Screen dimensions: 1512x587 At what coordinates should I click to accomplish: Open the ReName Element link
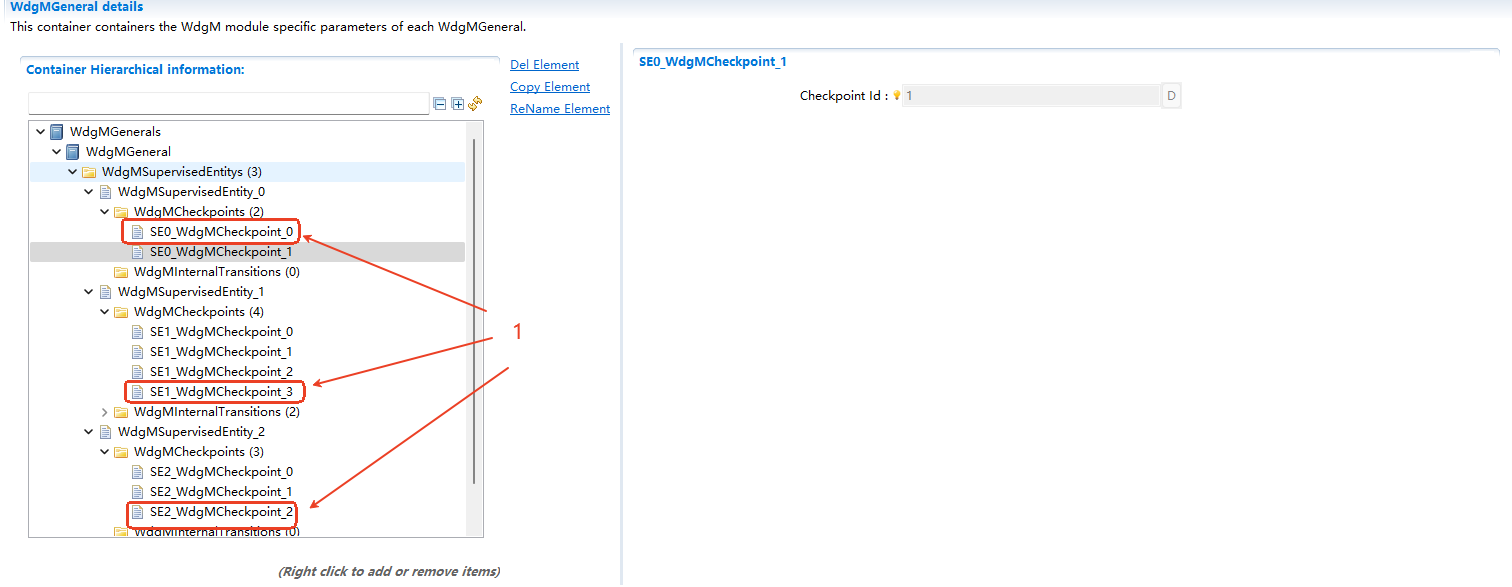[x=559, y=108]
